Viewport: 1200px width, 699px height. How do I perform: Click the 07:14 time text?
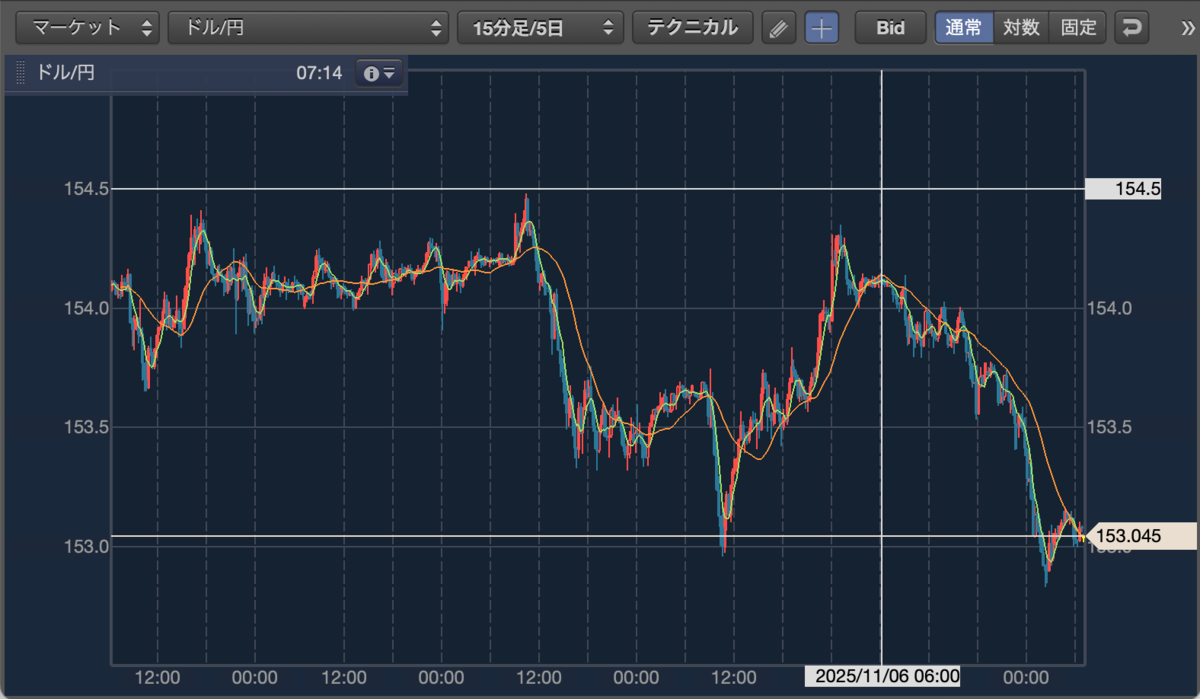tap(319, 73)
